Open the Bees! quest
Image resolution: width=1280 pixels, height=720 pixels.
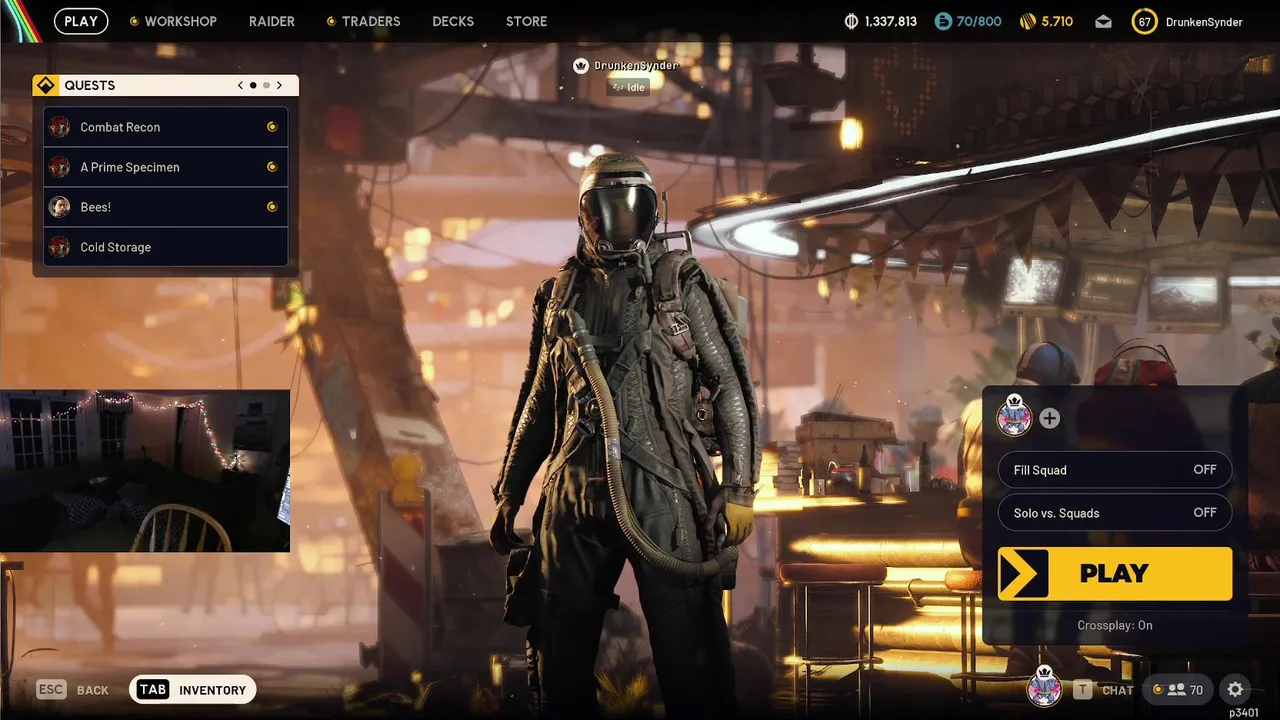(x=166, y=207)
